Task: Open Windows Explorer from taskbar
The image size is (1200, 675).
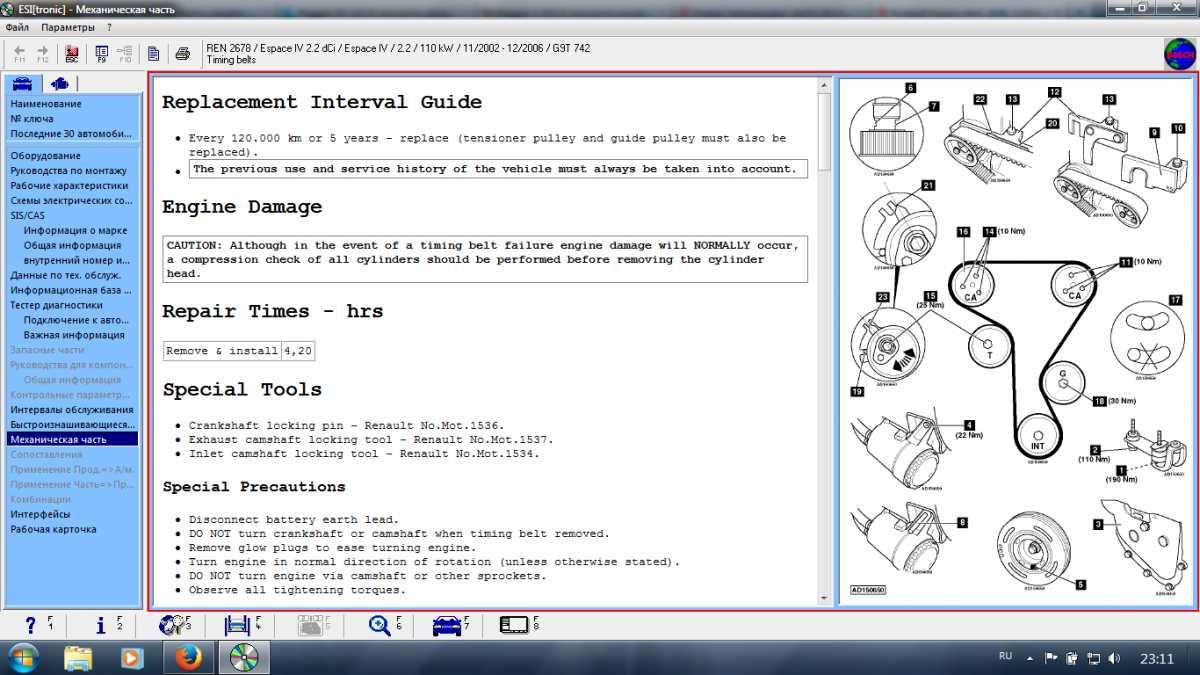Action: tap(78, 658)
